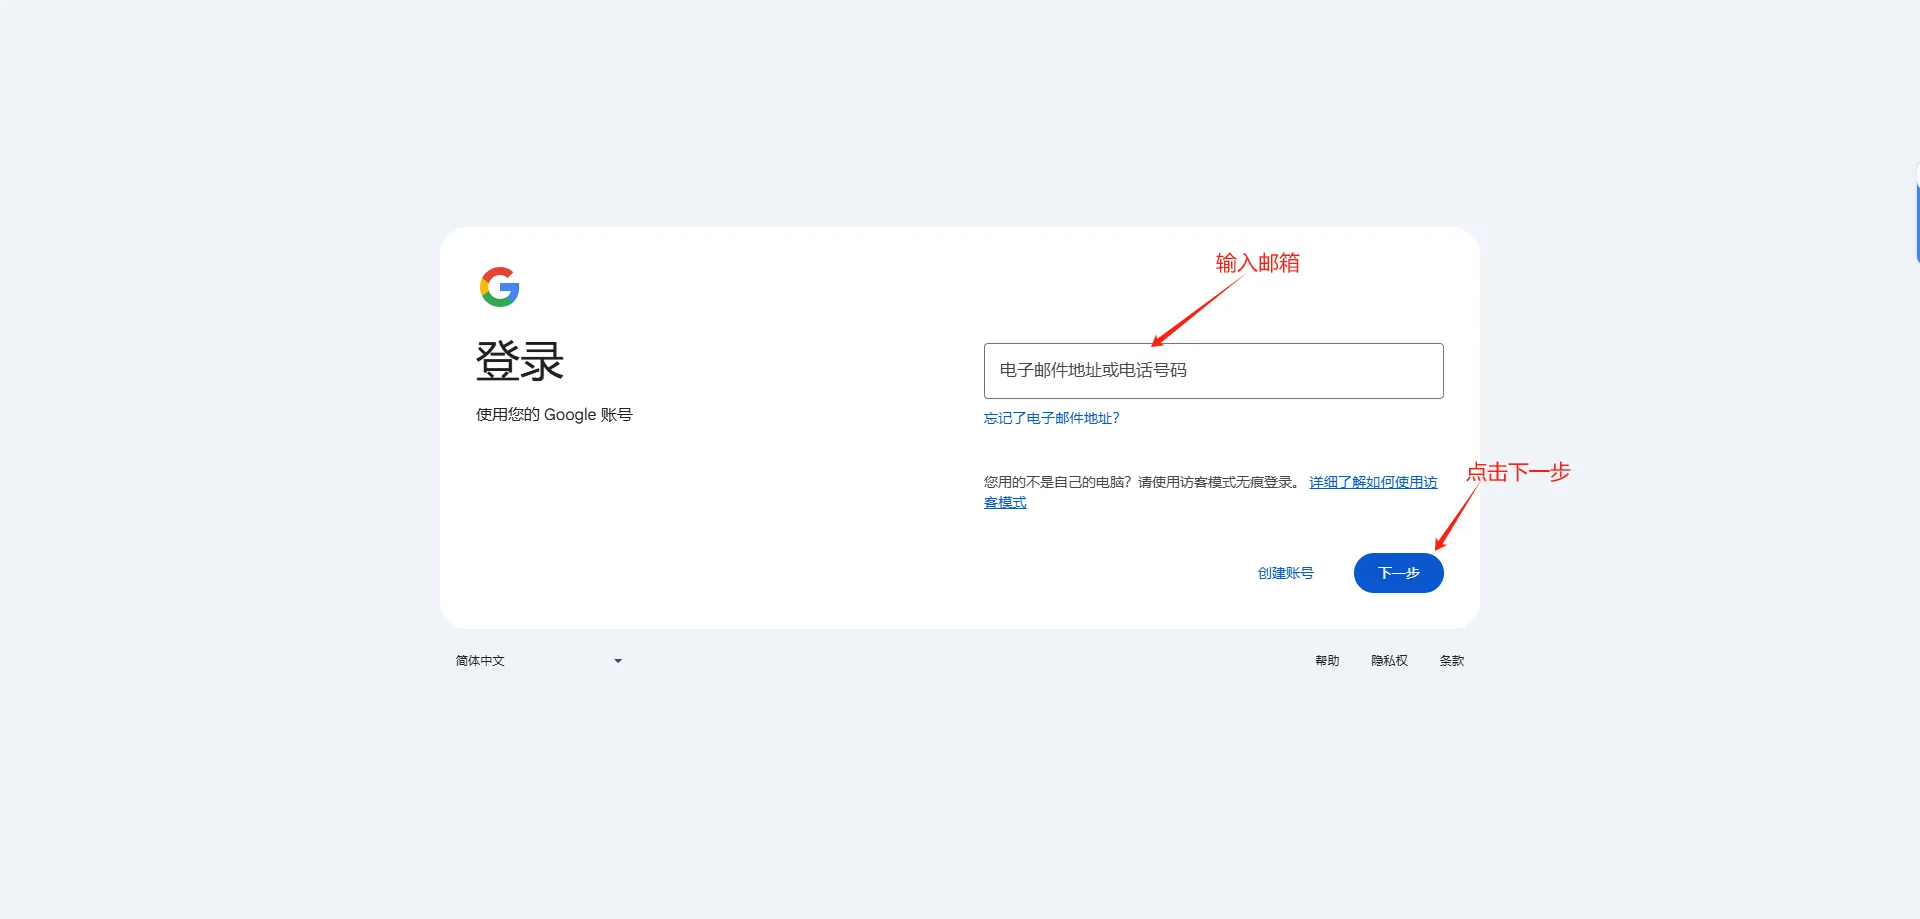Click the 使用您的 Google 账号 subtitle text

pos(554,415)
